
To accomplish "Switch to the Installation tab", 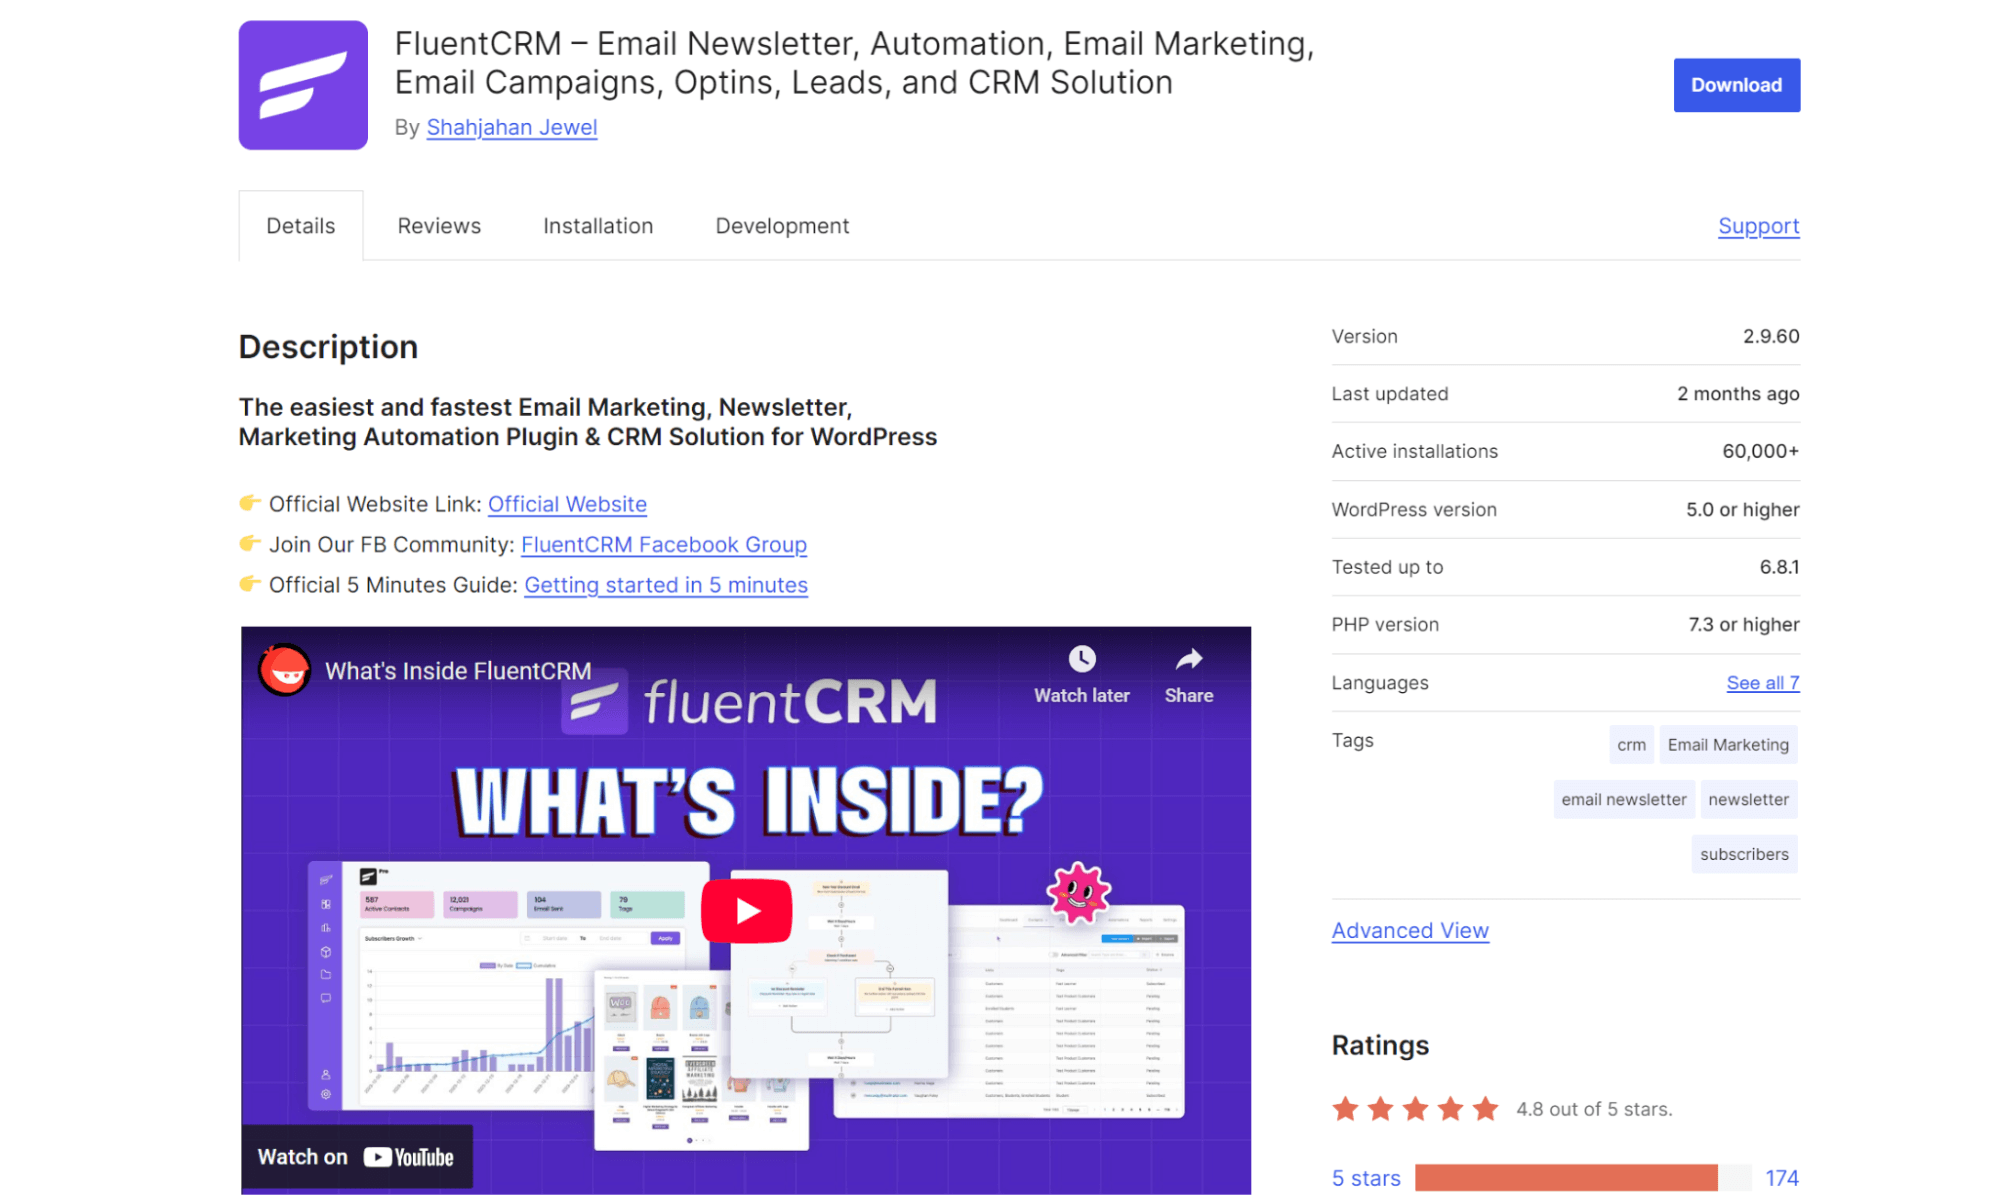I will (x=598, y=226).
